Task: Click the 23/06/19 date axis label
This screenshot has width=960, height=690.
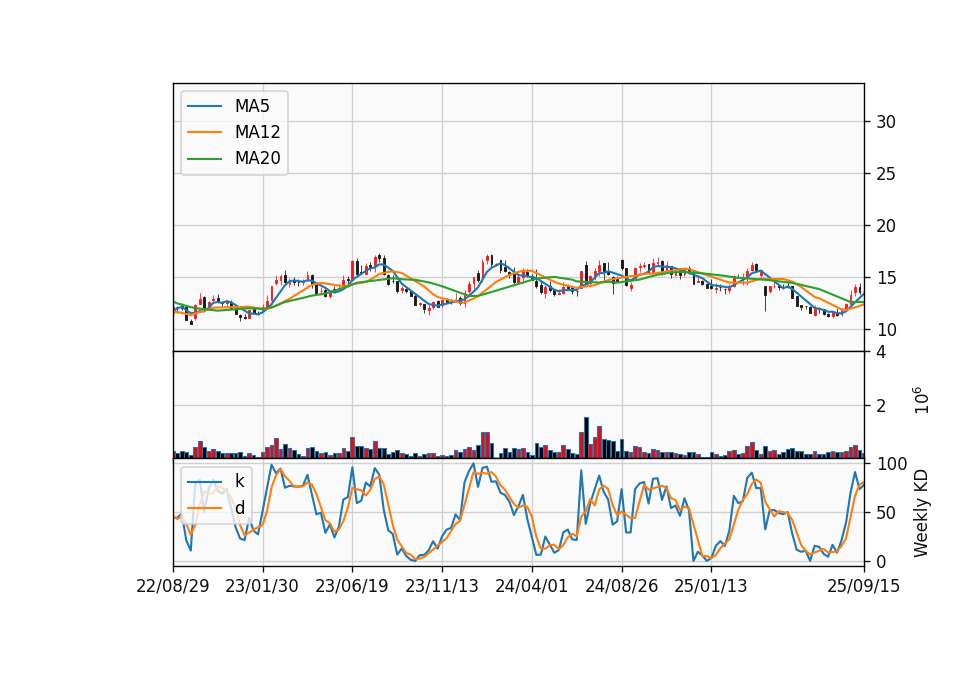Action: [x=351, y=586]
